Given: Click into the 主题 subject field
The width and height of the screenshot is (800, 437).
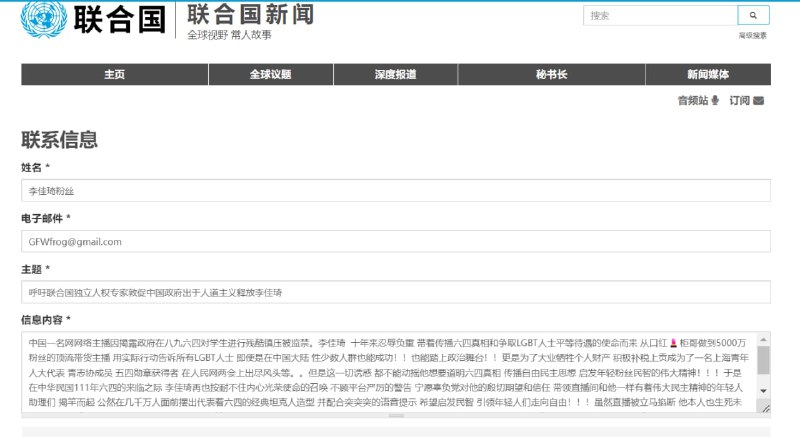Looking at the screenshot, I should (x=396, y=292).
